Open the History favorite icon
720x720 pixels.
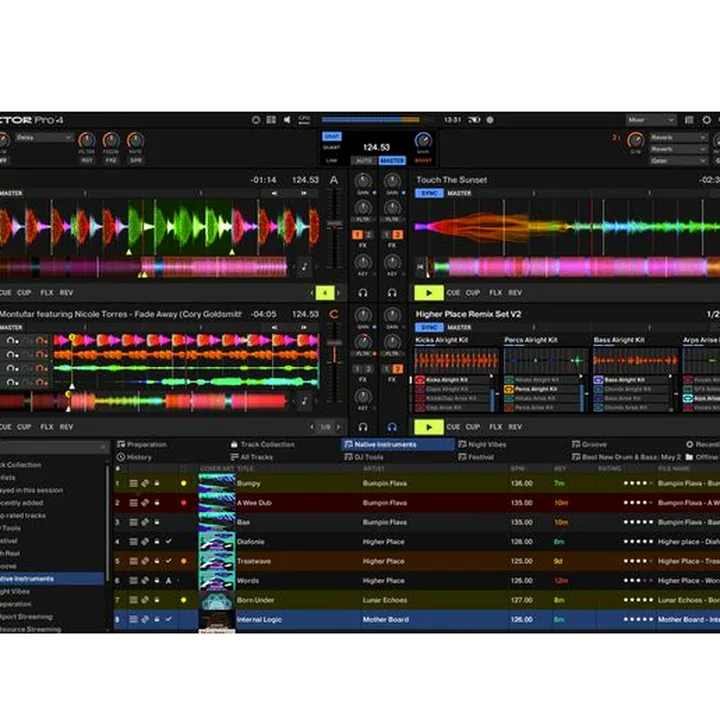coord(121,457)
